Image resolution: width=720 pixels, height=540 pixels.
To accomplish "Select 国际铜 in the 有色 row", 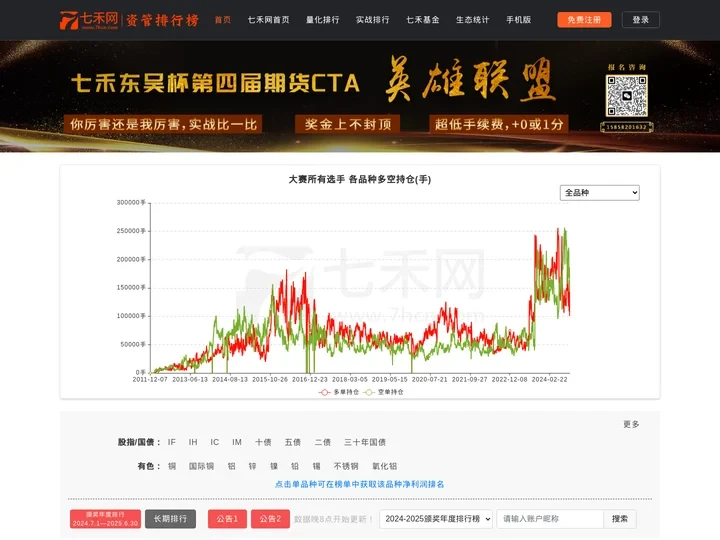I will click(x=201, y=466).
